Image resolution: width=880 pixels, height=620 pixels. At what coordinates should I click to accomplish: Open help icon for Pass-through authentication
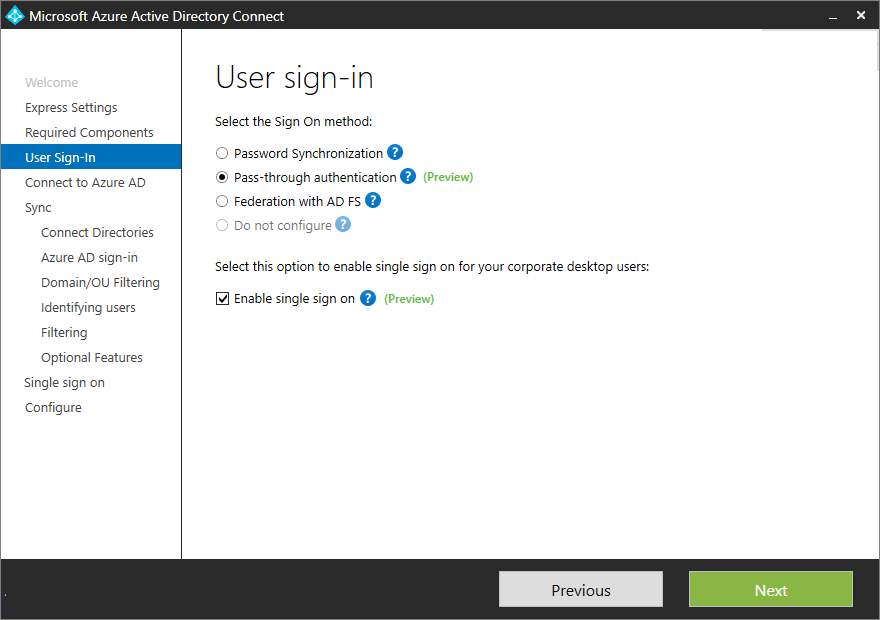click(x=408, y=176)
